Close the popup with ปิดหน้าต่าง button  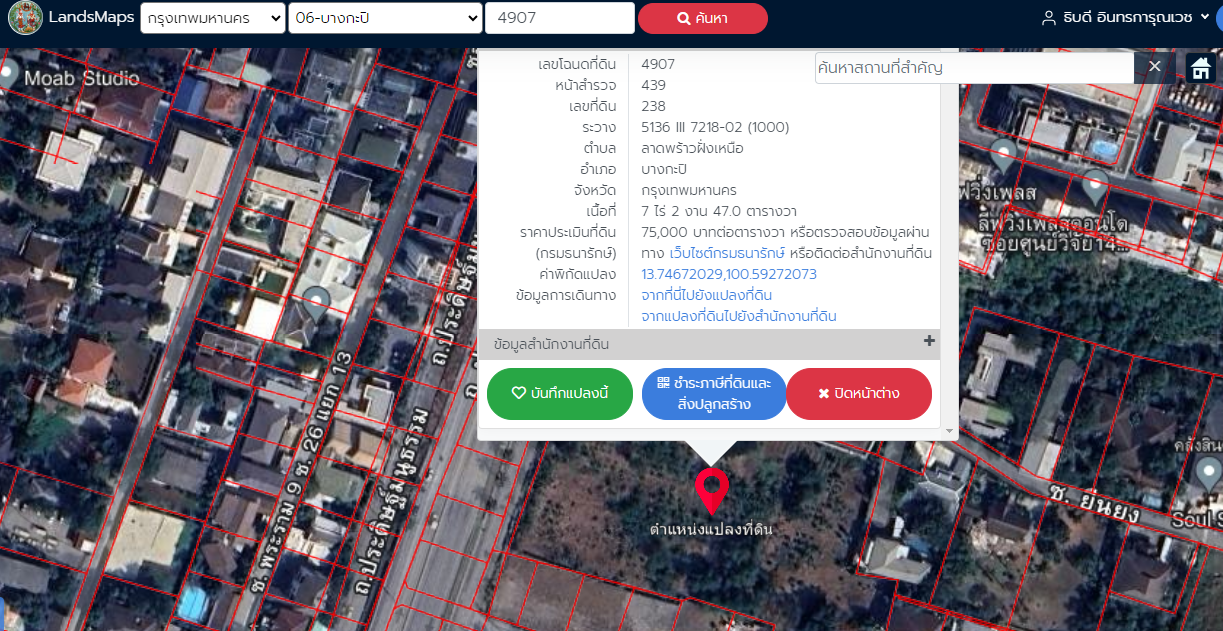pyautogui.click(x=858, y=394)
